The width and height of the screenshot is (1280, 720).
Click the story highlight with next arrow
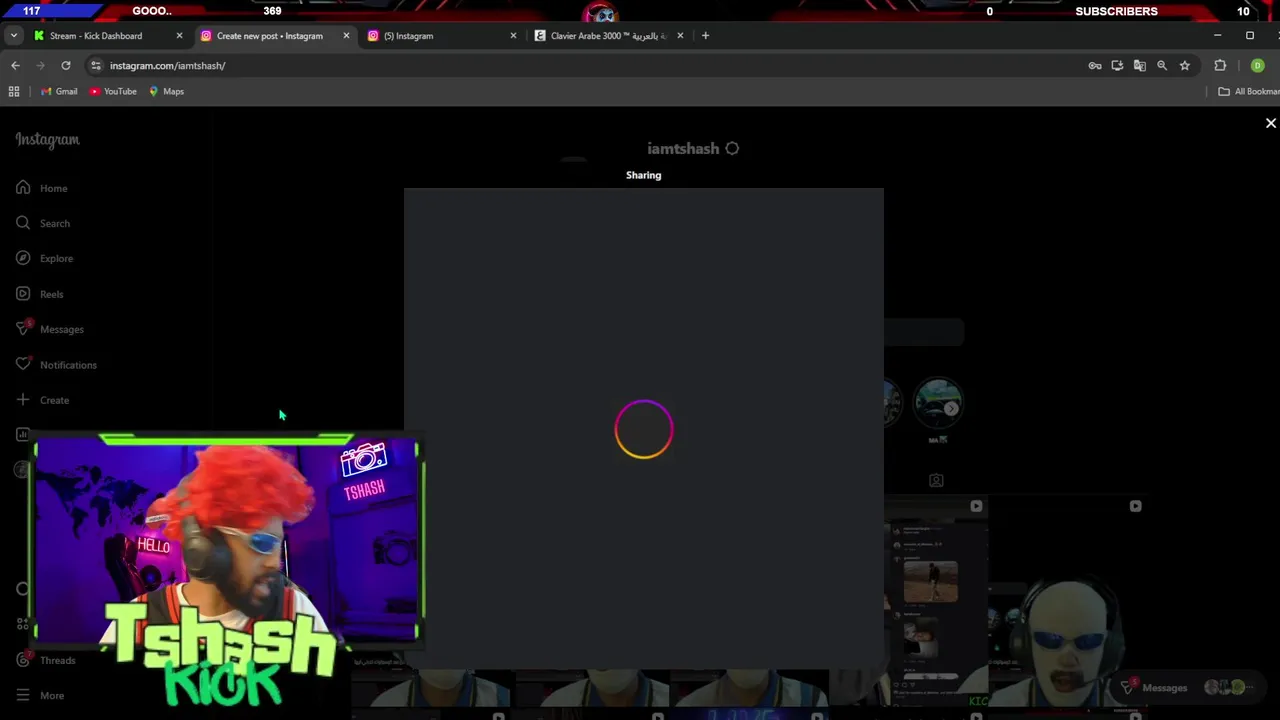point(938,403)
